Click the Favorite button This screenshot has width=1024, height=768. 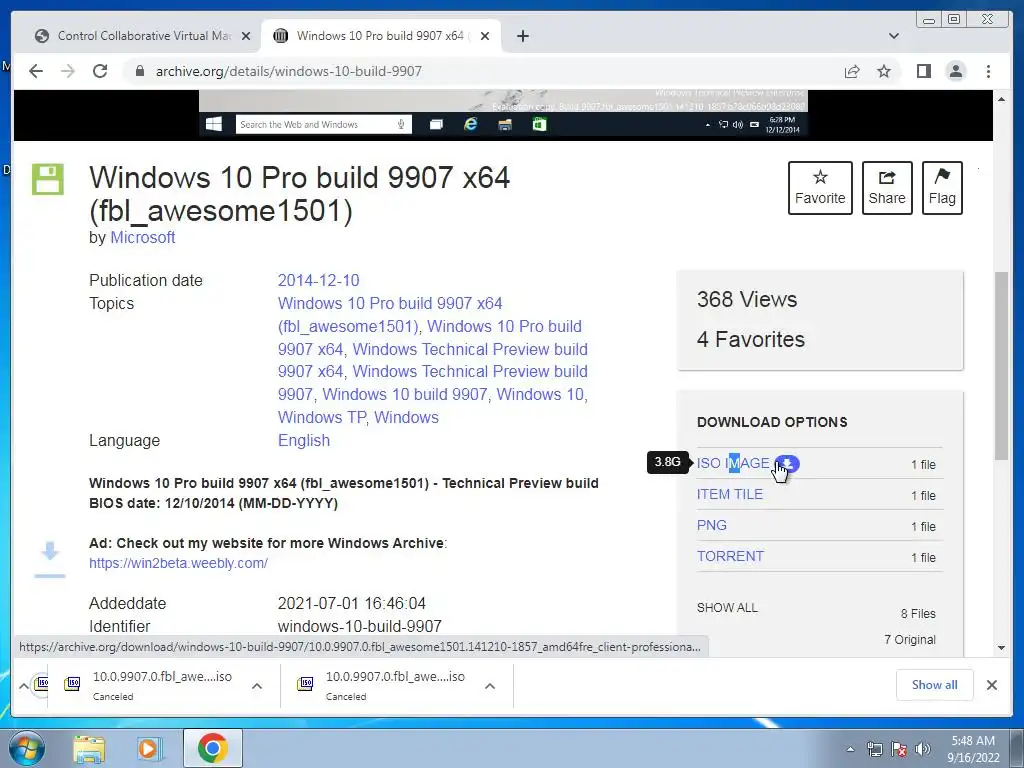point(820,188)
